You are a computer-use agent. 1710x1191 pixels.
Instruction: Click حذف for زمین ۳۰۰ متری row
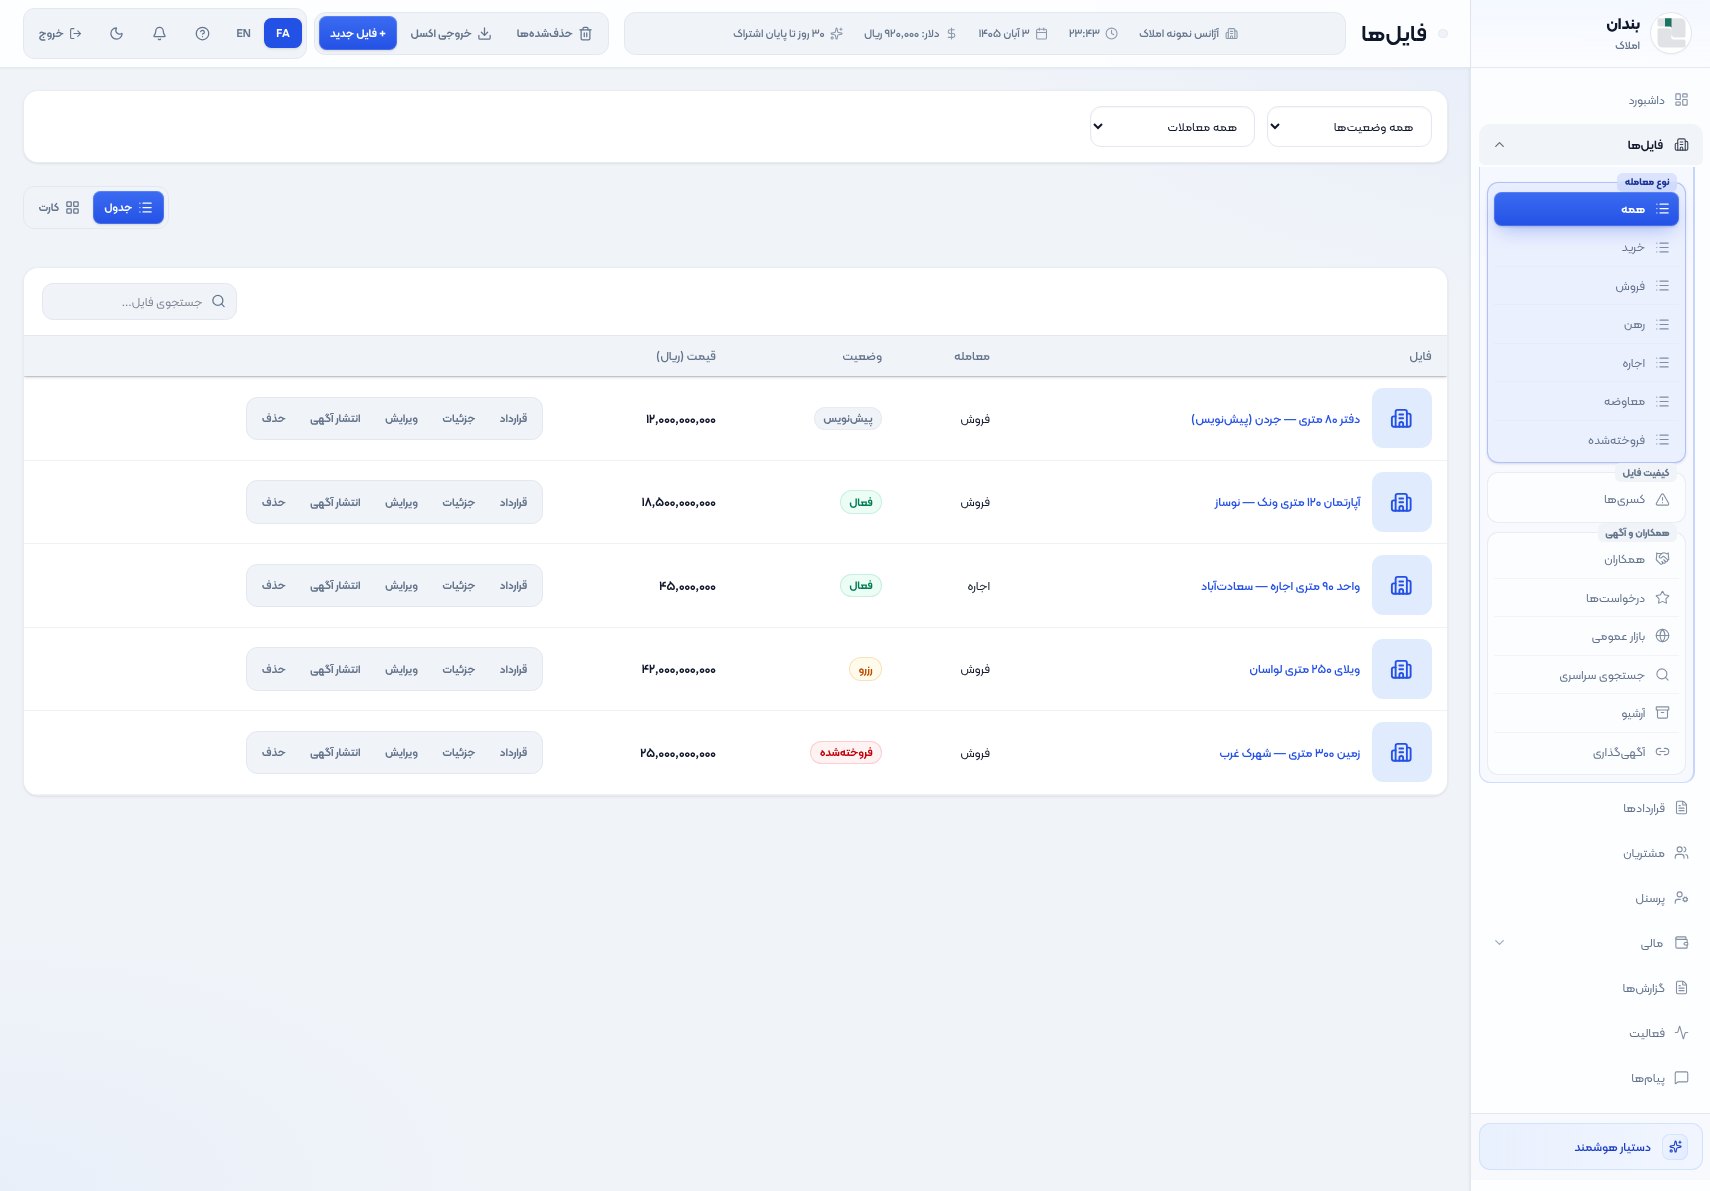coord(274,752)
